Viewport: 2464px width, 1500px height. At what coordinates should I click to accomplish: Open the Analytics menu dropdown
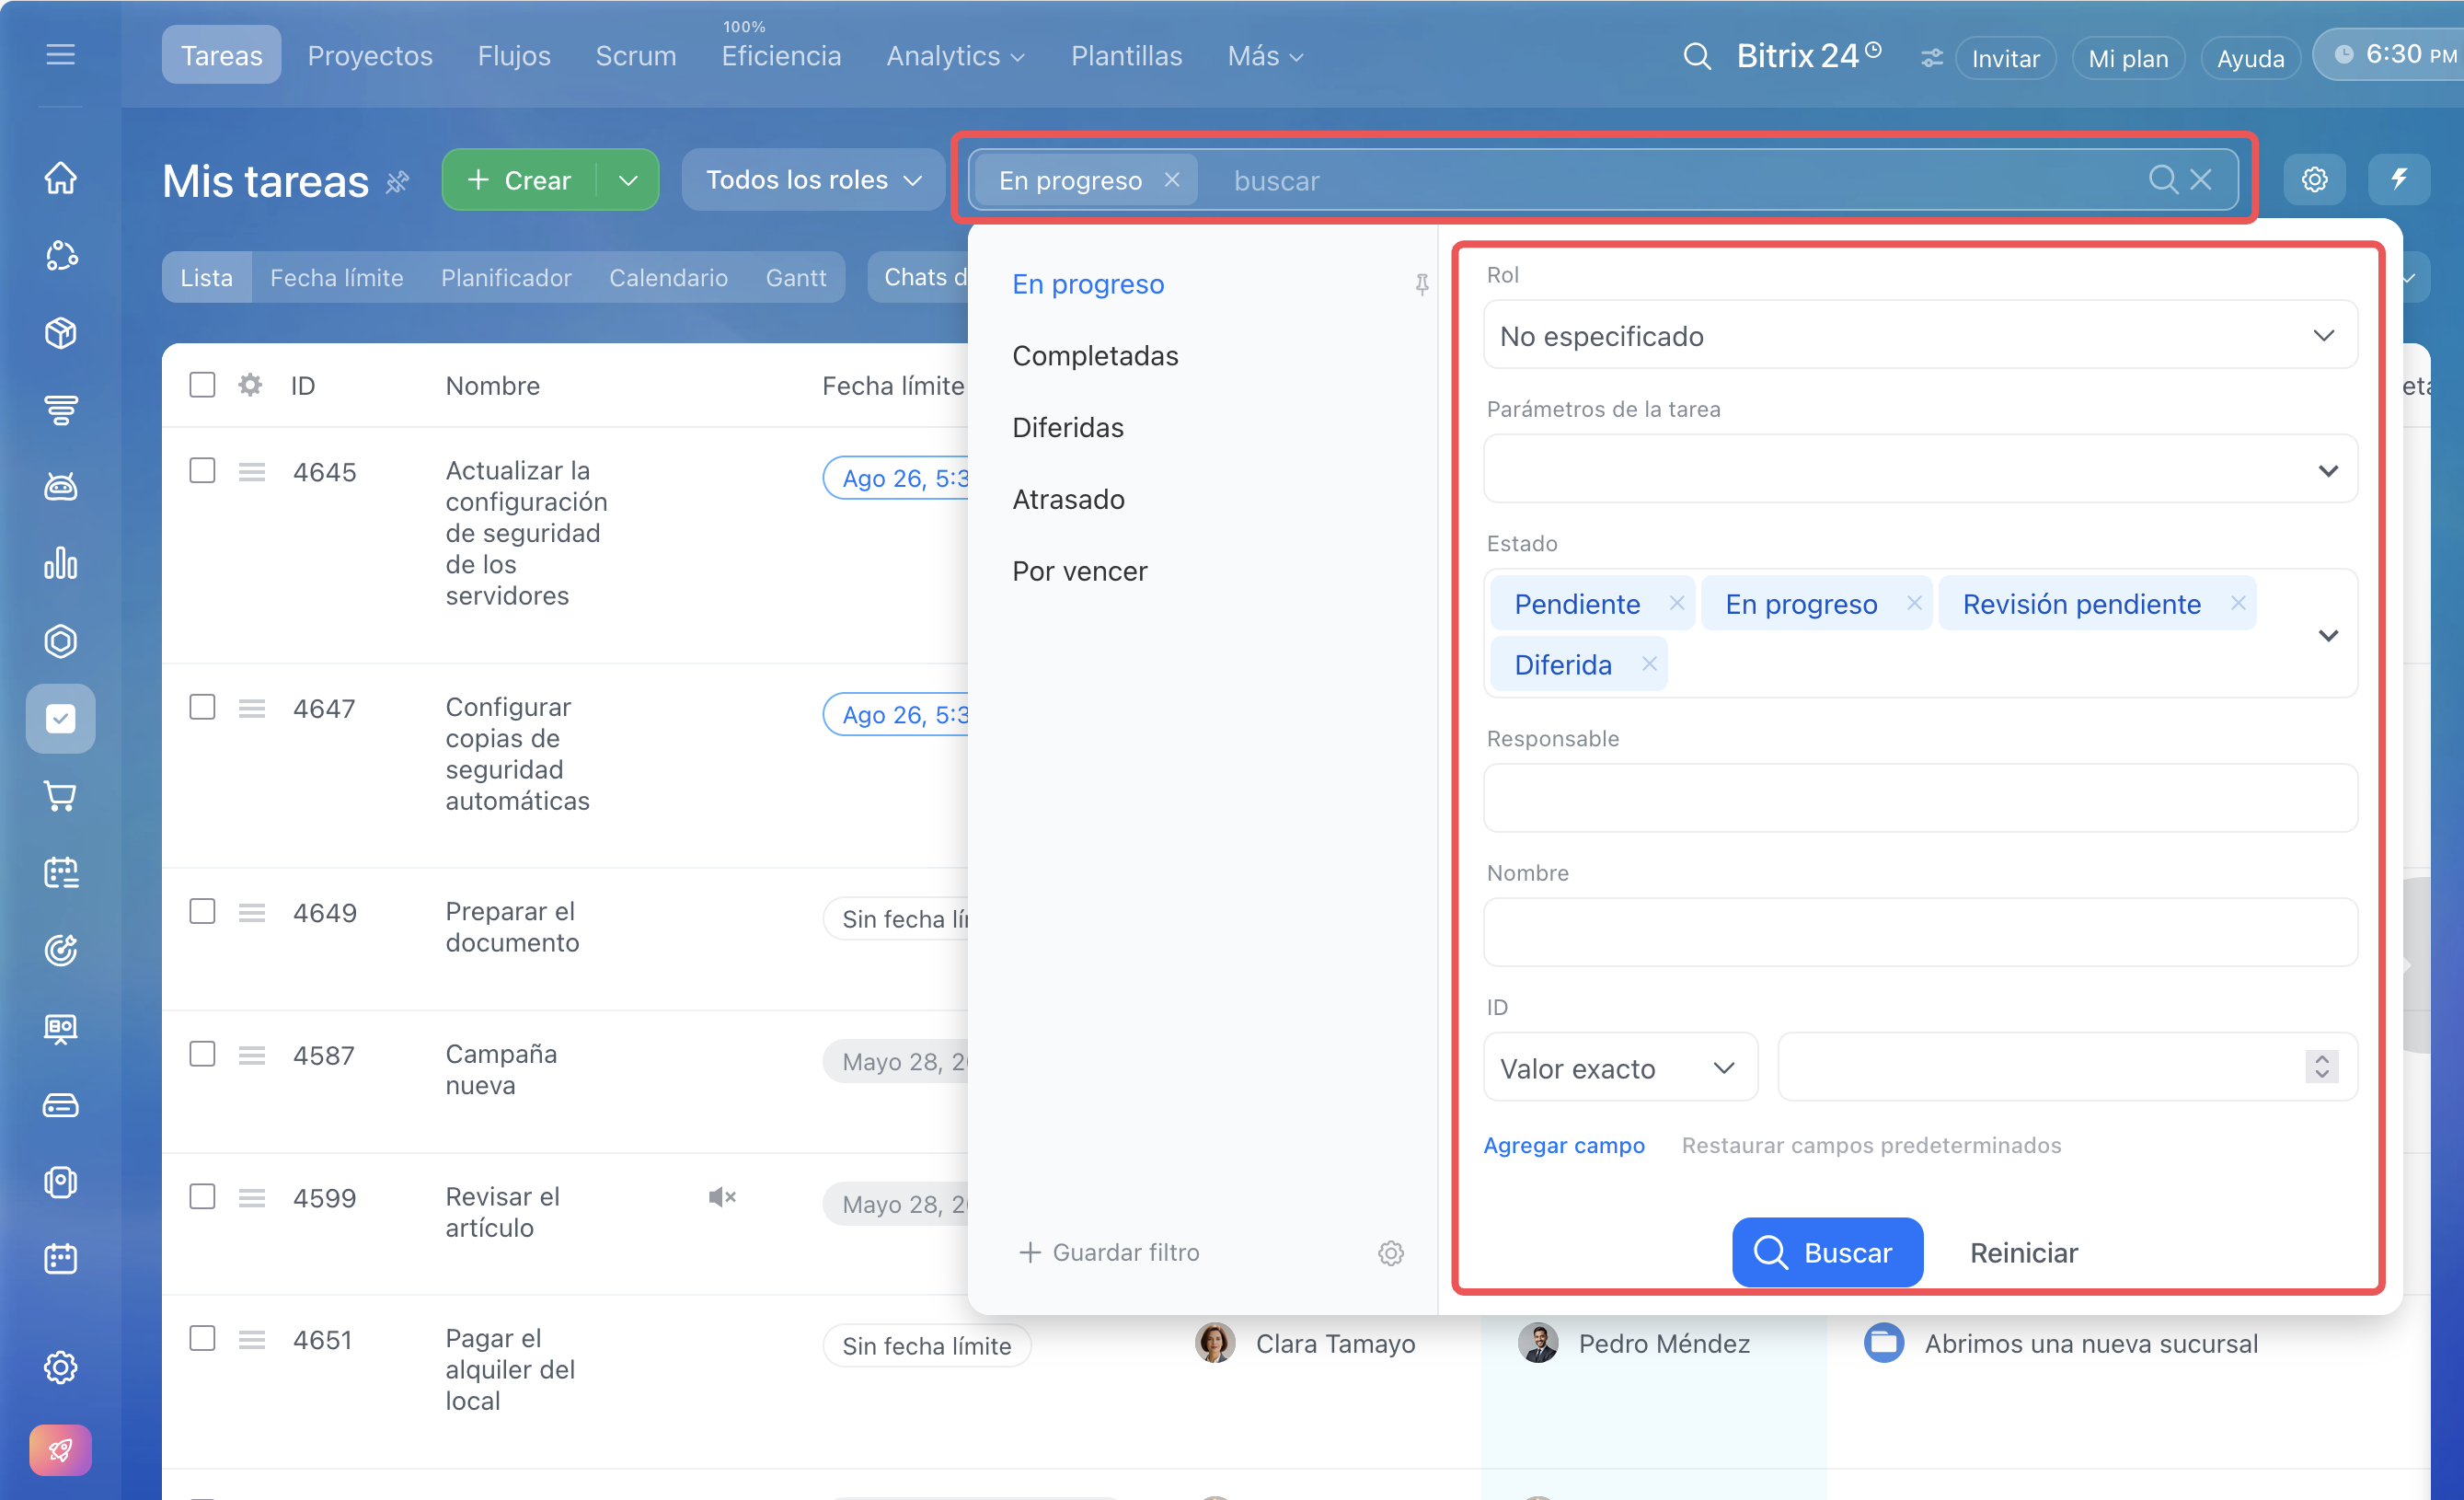tap(954, 56)
